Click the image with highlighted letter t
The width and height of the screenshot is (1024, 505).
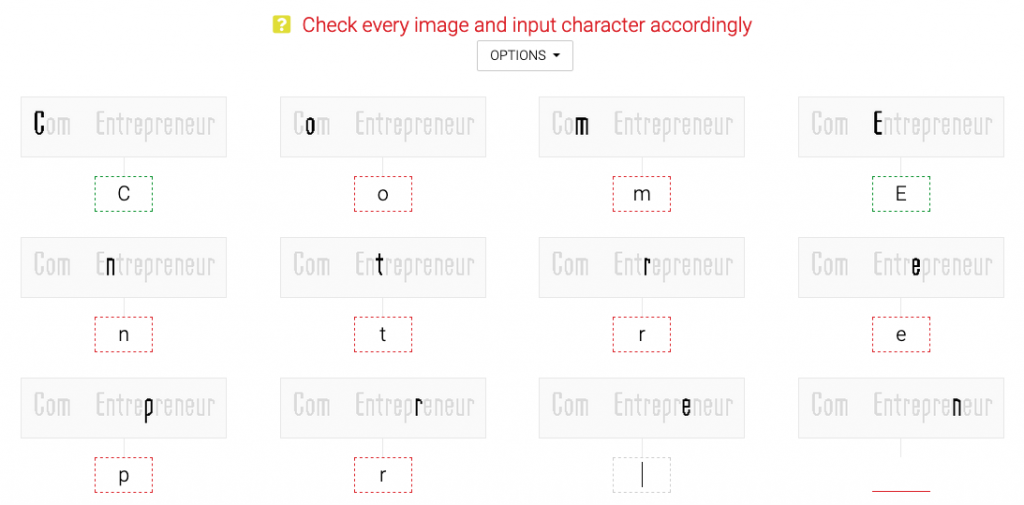coord(383,267)
